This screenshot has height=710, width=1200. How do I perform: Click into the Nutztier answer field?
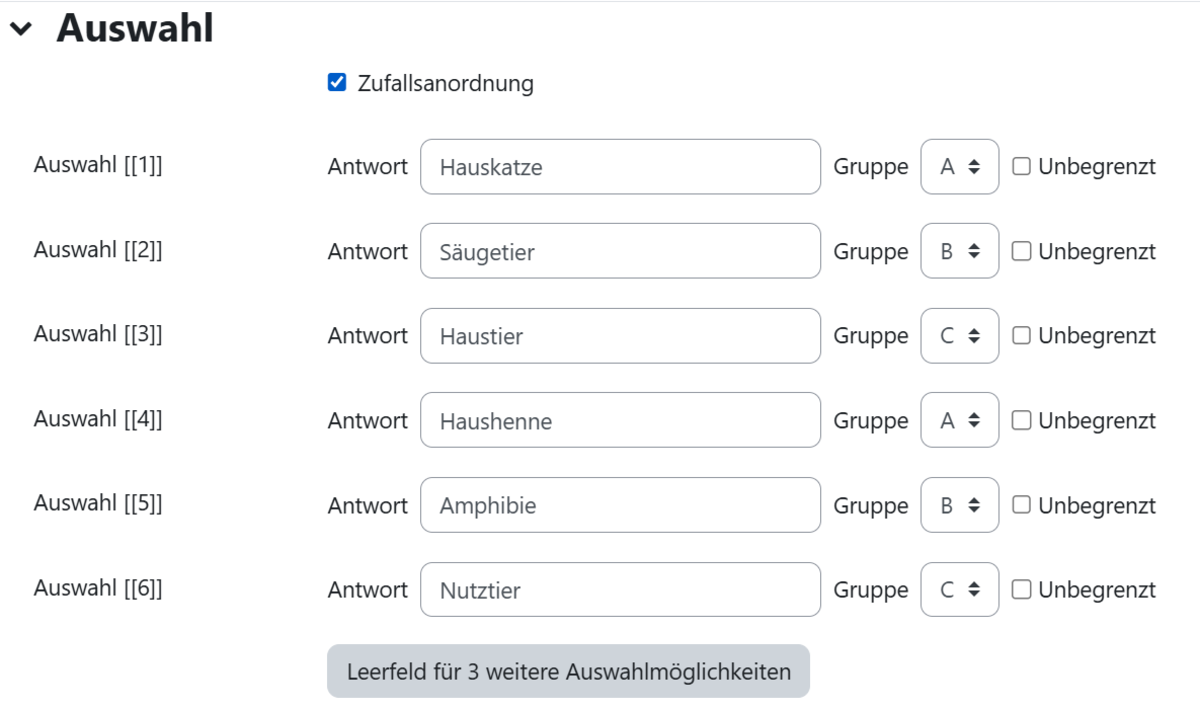click(620, 590)
